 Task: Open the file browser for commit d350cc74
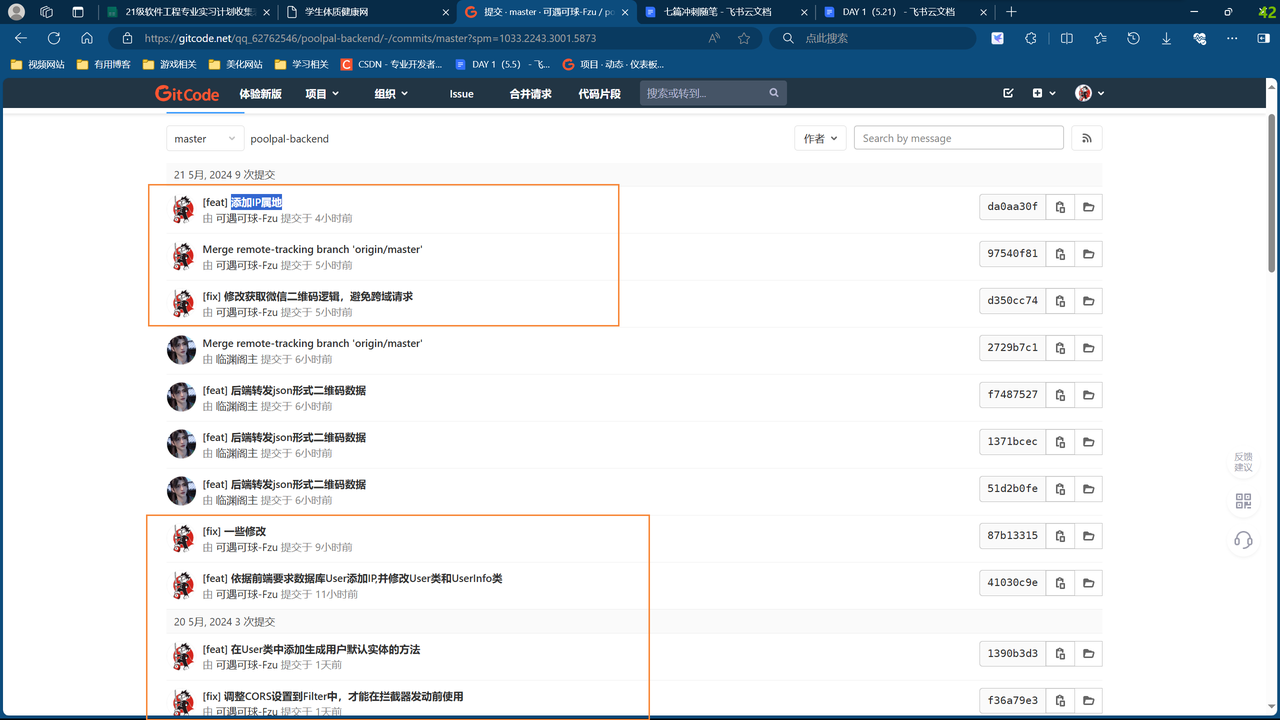(1088, 301)
